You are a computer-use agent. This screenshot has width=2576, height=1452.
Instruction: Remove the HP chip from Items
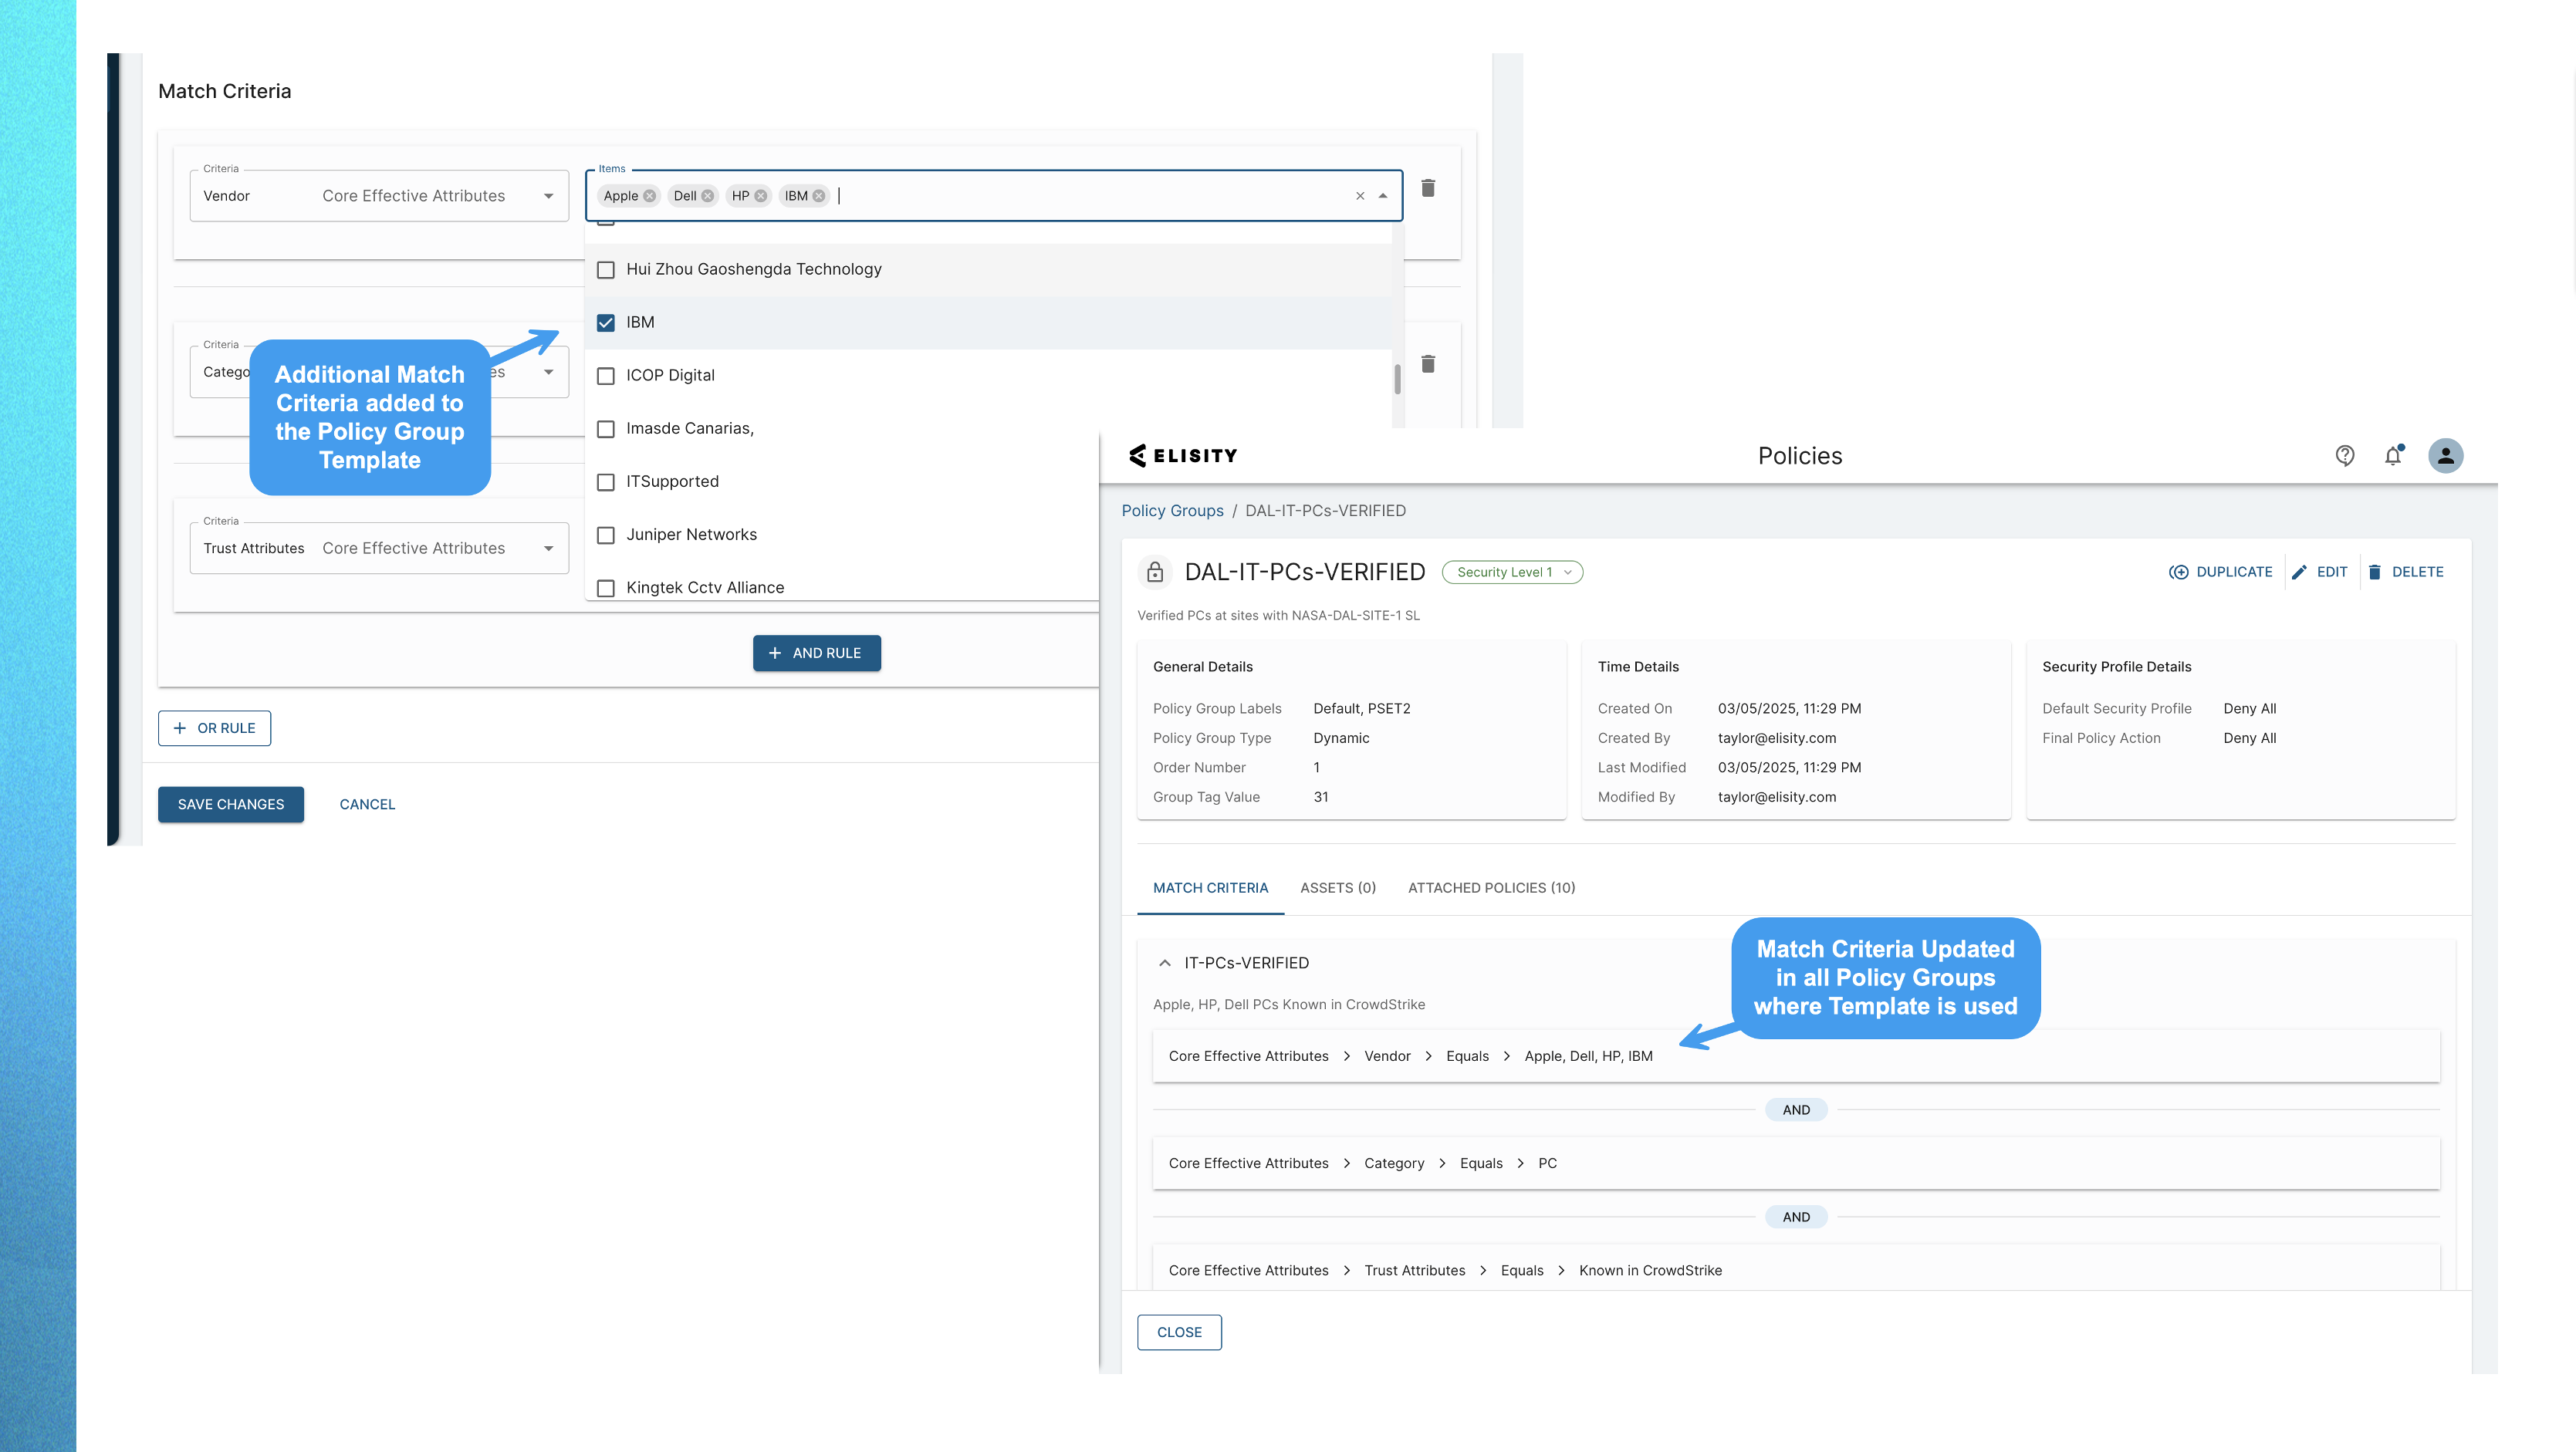761,196
